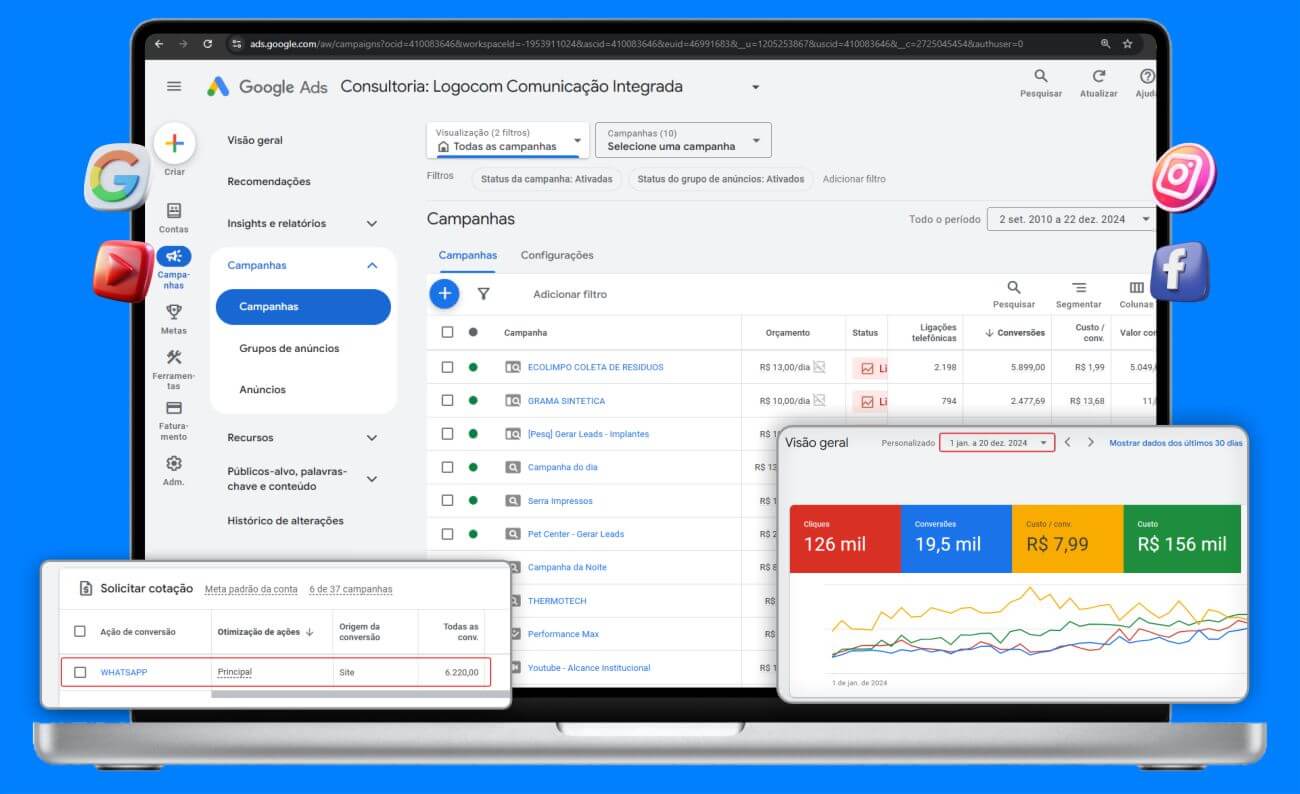The image size is (1300, 794).
Task: Click the next period arrow in Visão geral
Action: 1090,442
